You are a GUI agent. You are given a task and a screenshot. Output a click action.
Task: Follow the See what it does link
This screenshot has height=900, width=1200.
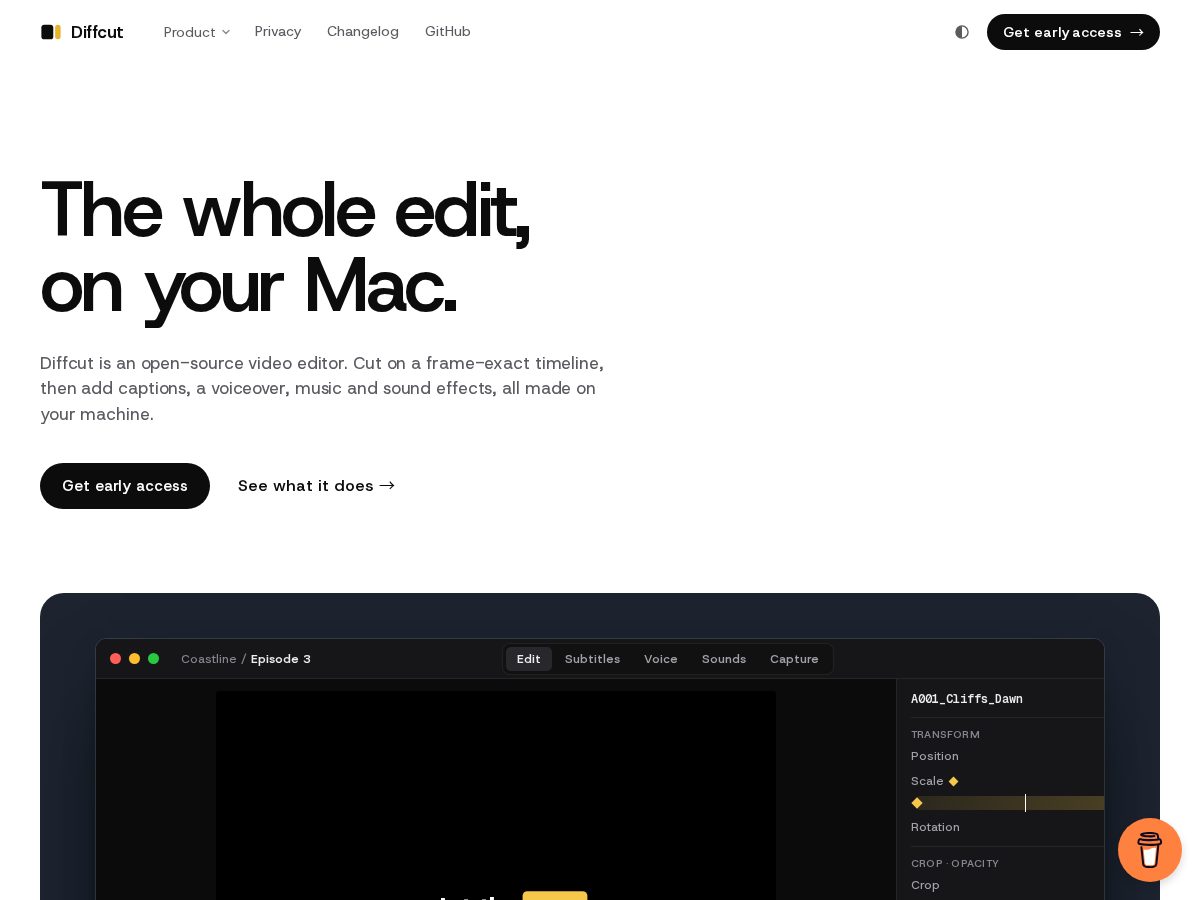tap(316, 486)
